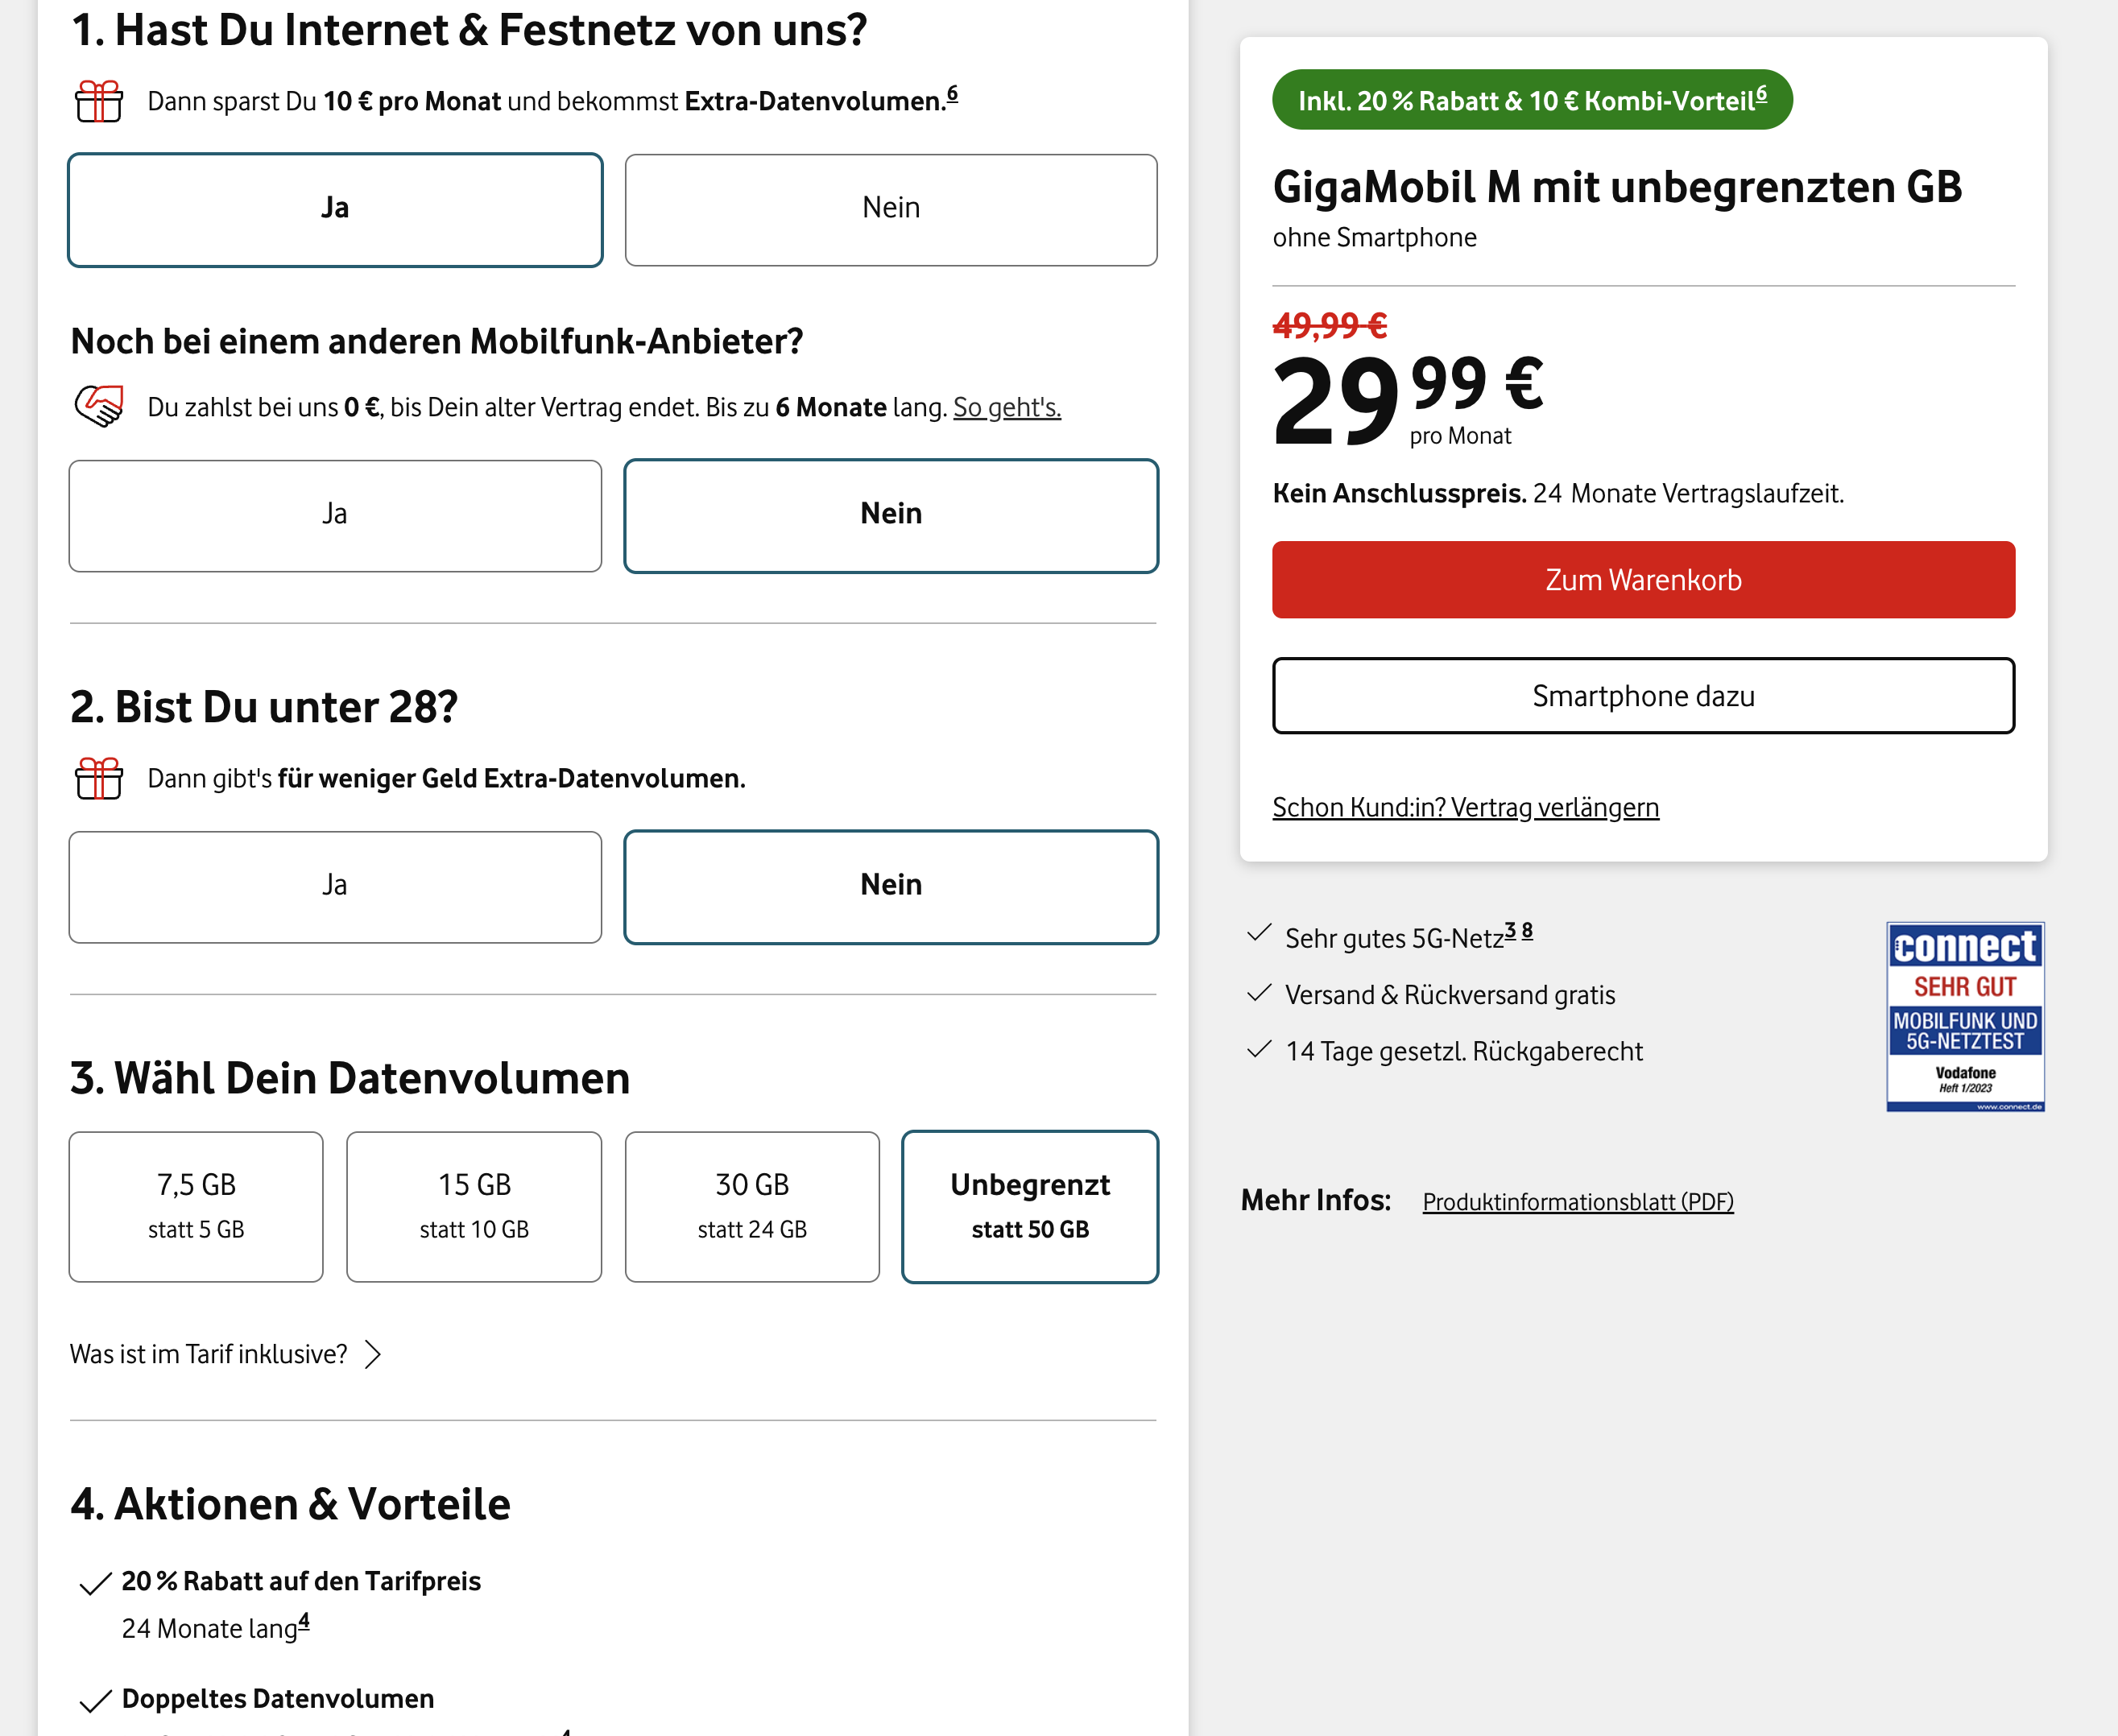The width and height of the screenshot is (2118, 1736).
Task: Pick the 7,5 GB data volume option
Action: tap(196, 1206)
